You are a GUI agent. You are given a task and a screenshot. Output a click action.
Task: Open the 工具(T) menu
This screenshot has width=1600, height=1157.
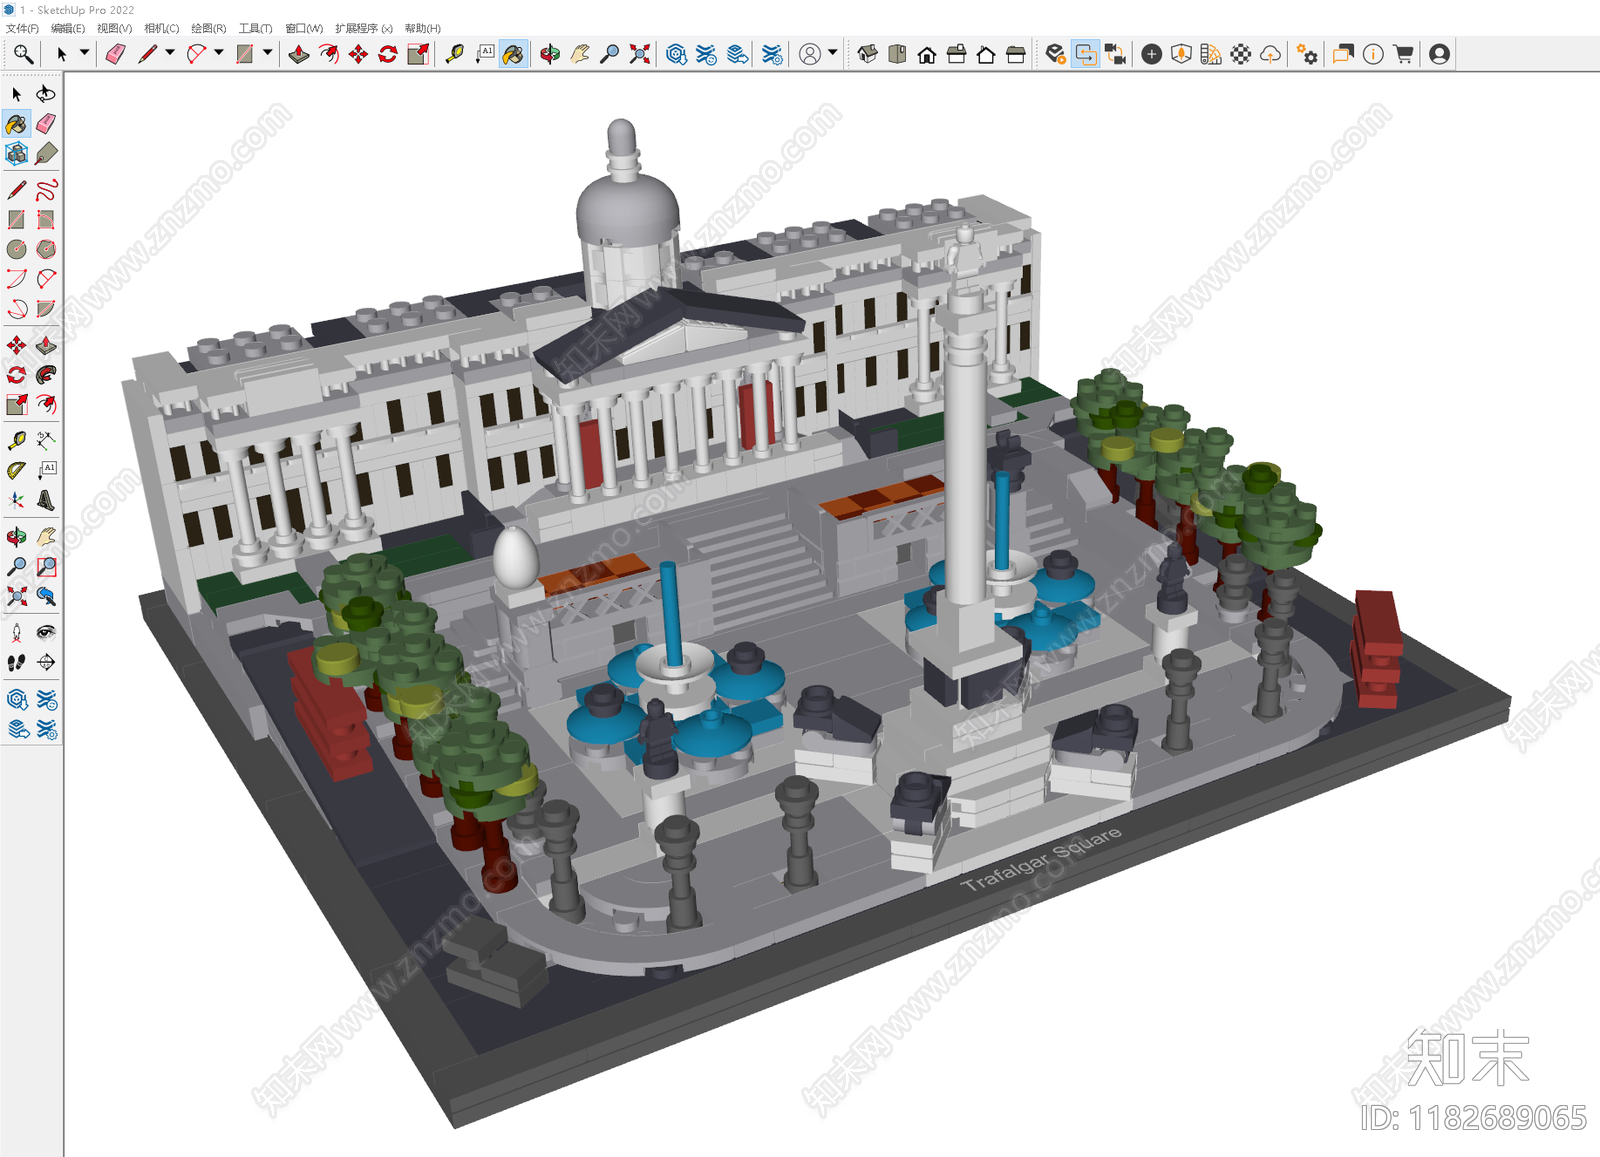pos(255,28)
